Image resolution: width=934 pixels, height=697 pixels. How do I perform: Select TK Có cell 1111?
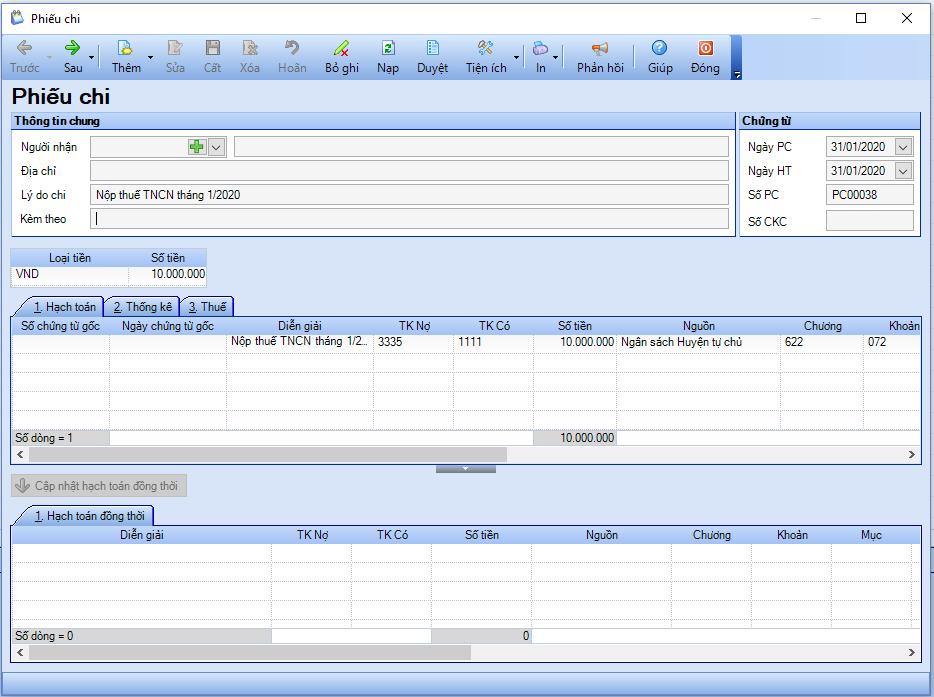click(x=493, y=342)
